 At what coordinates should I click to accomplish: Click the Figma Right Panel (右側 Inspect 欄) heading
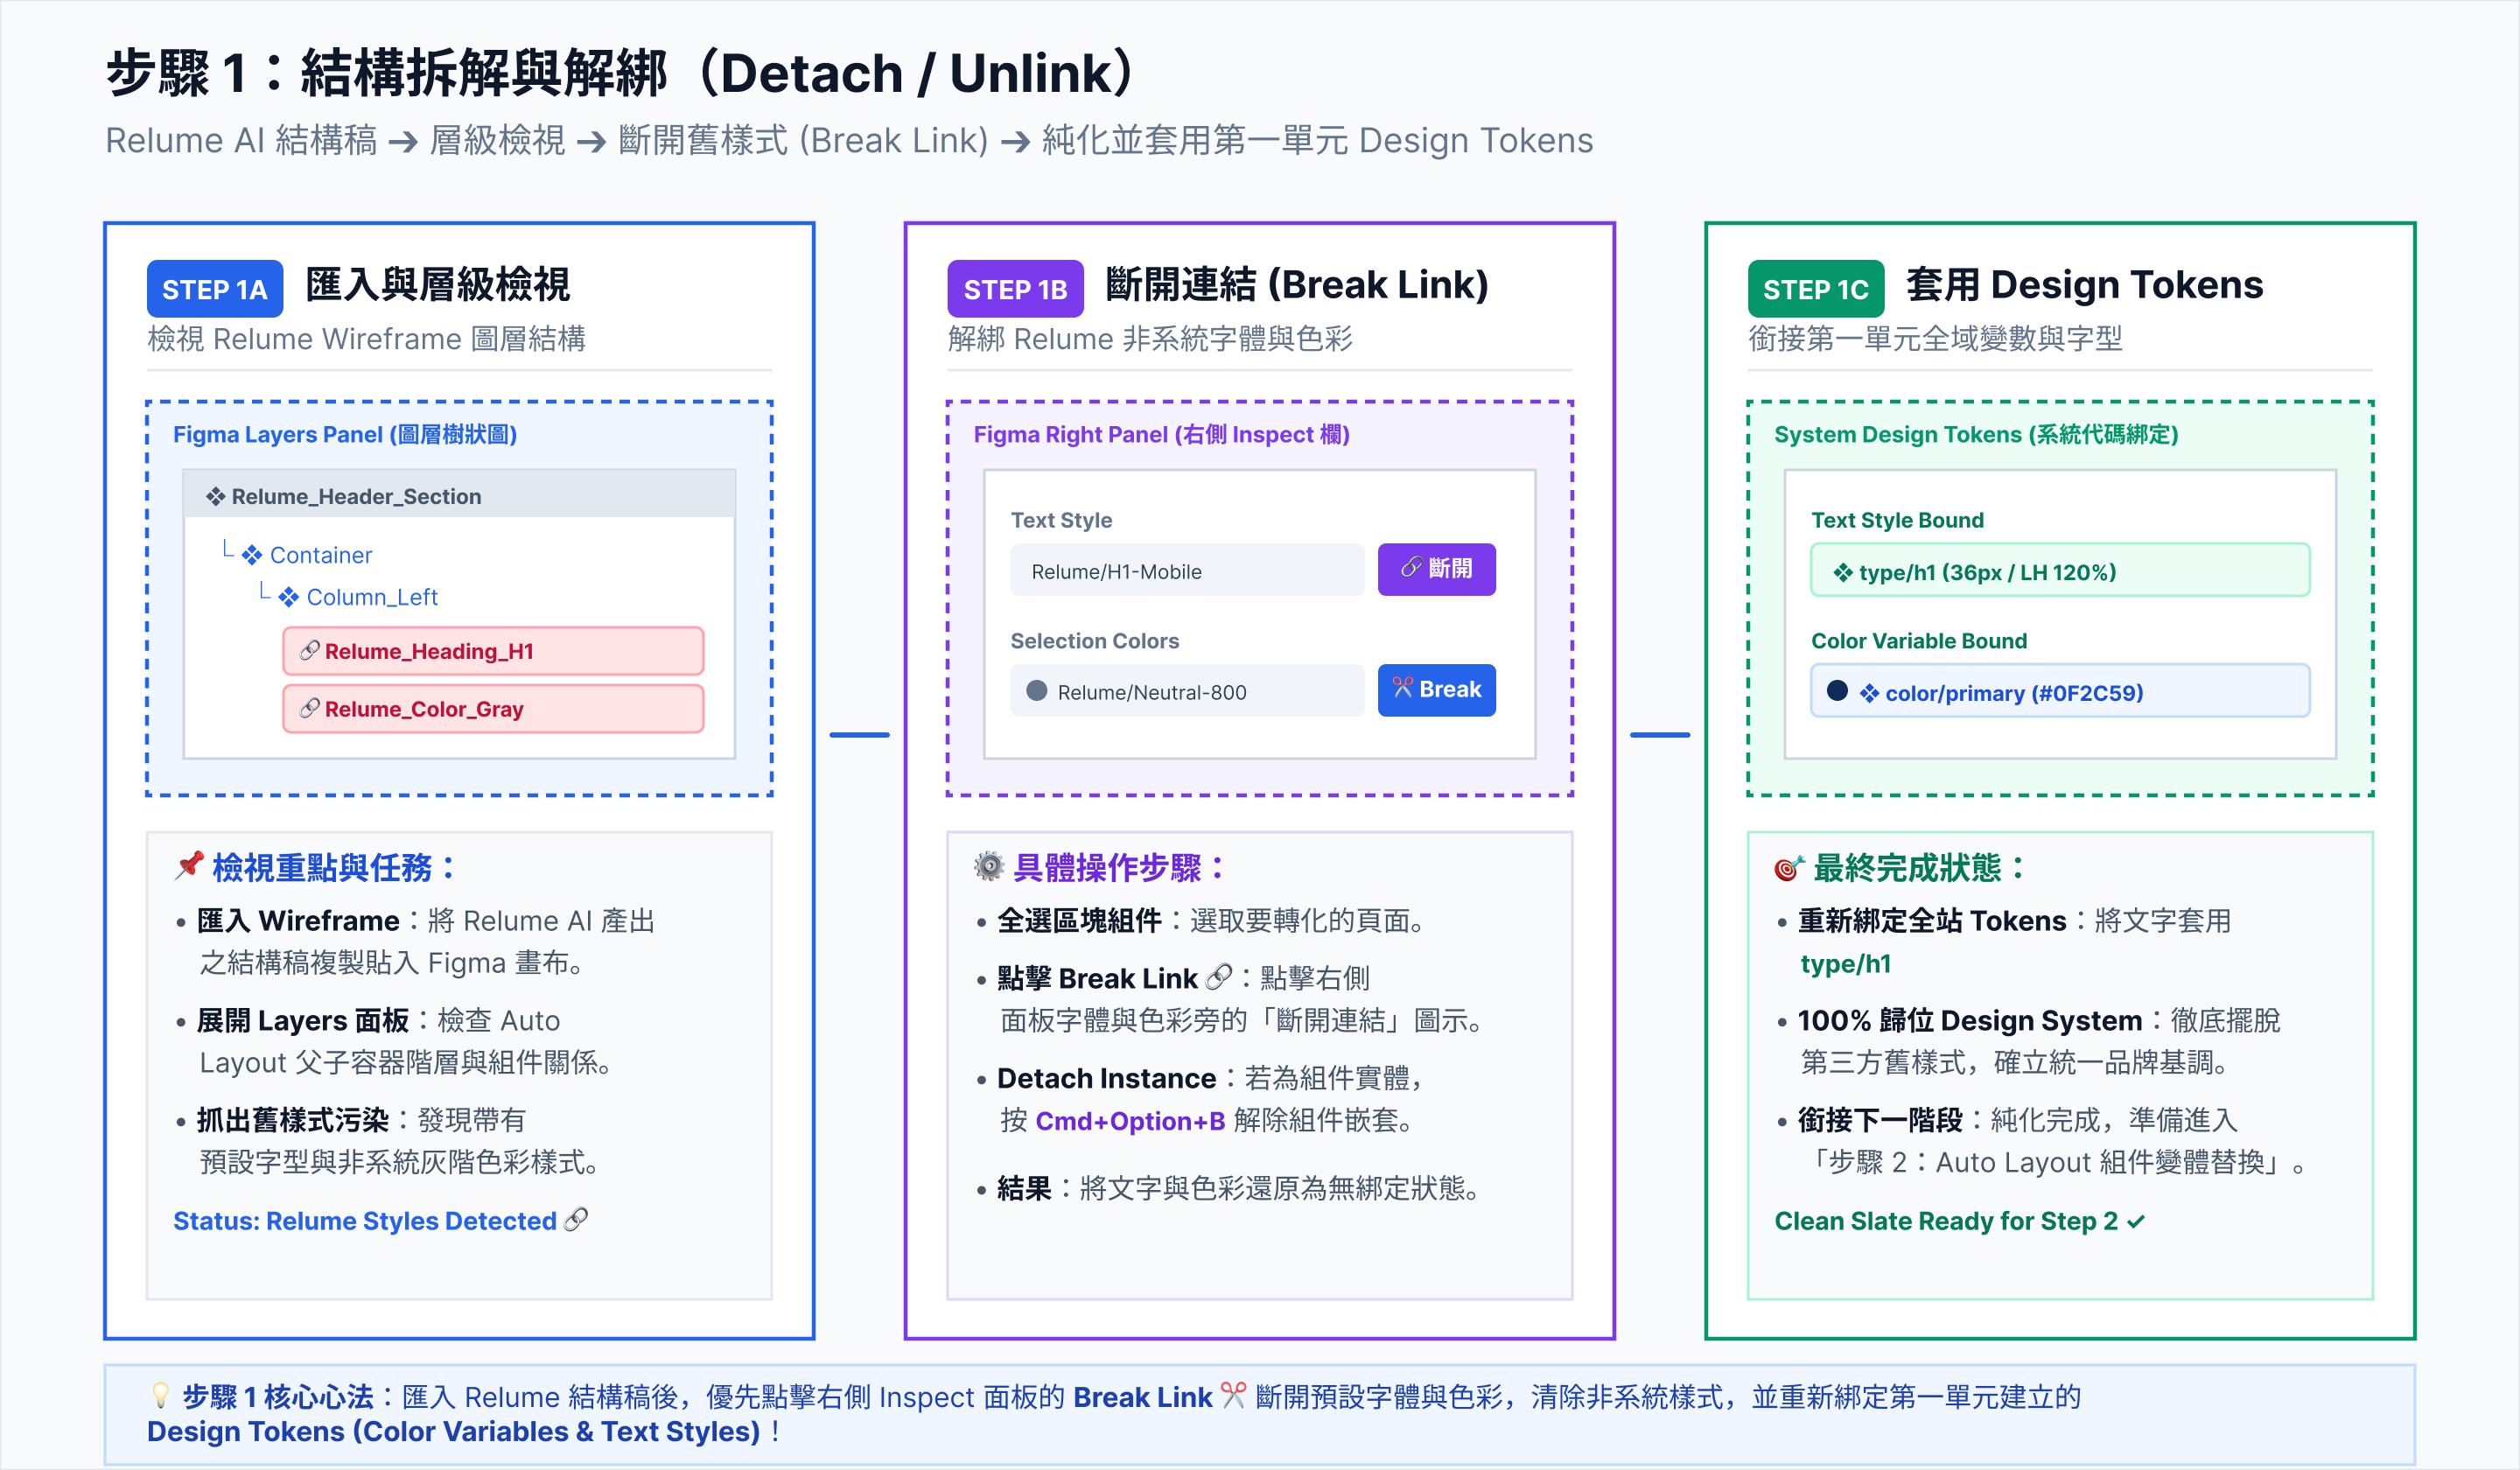(x=1161, y=434)
